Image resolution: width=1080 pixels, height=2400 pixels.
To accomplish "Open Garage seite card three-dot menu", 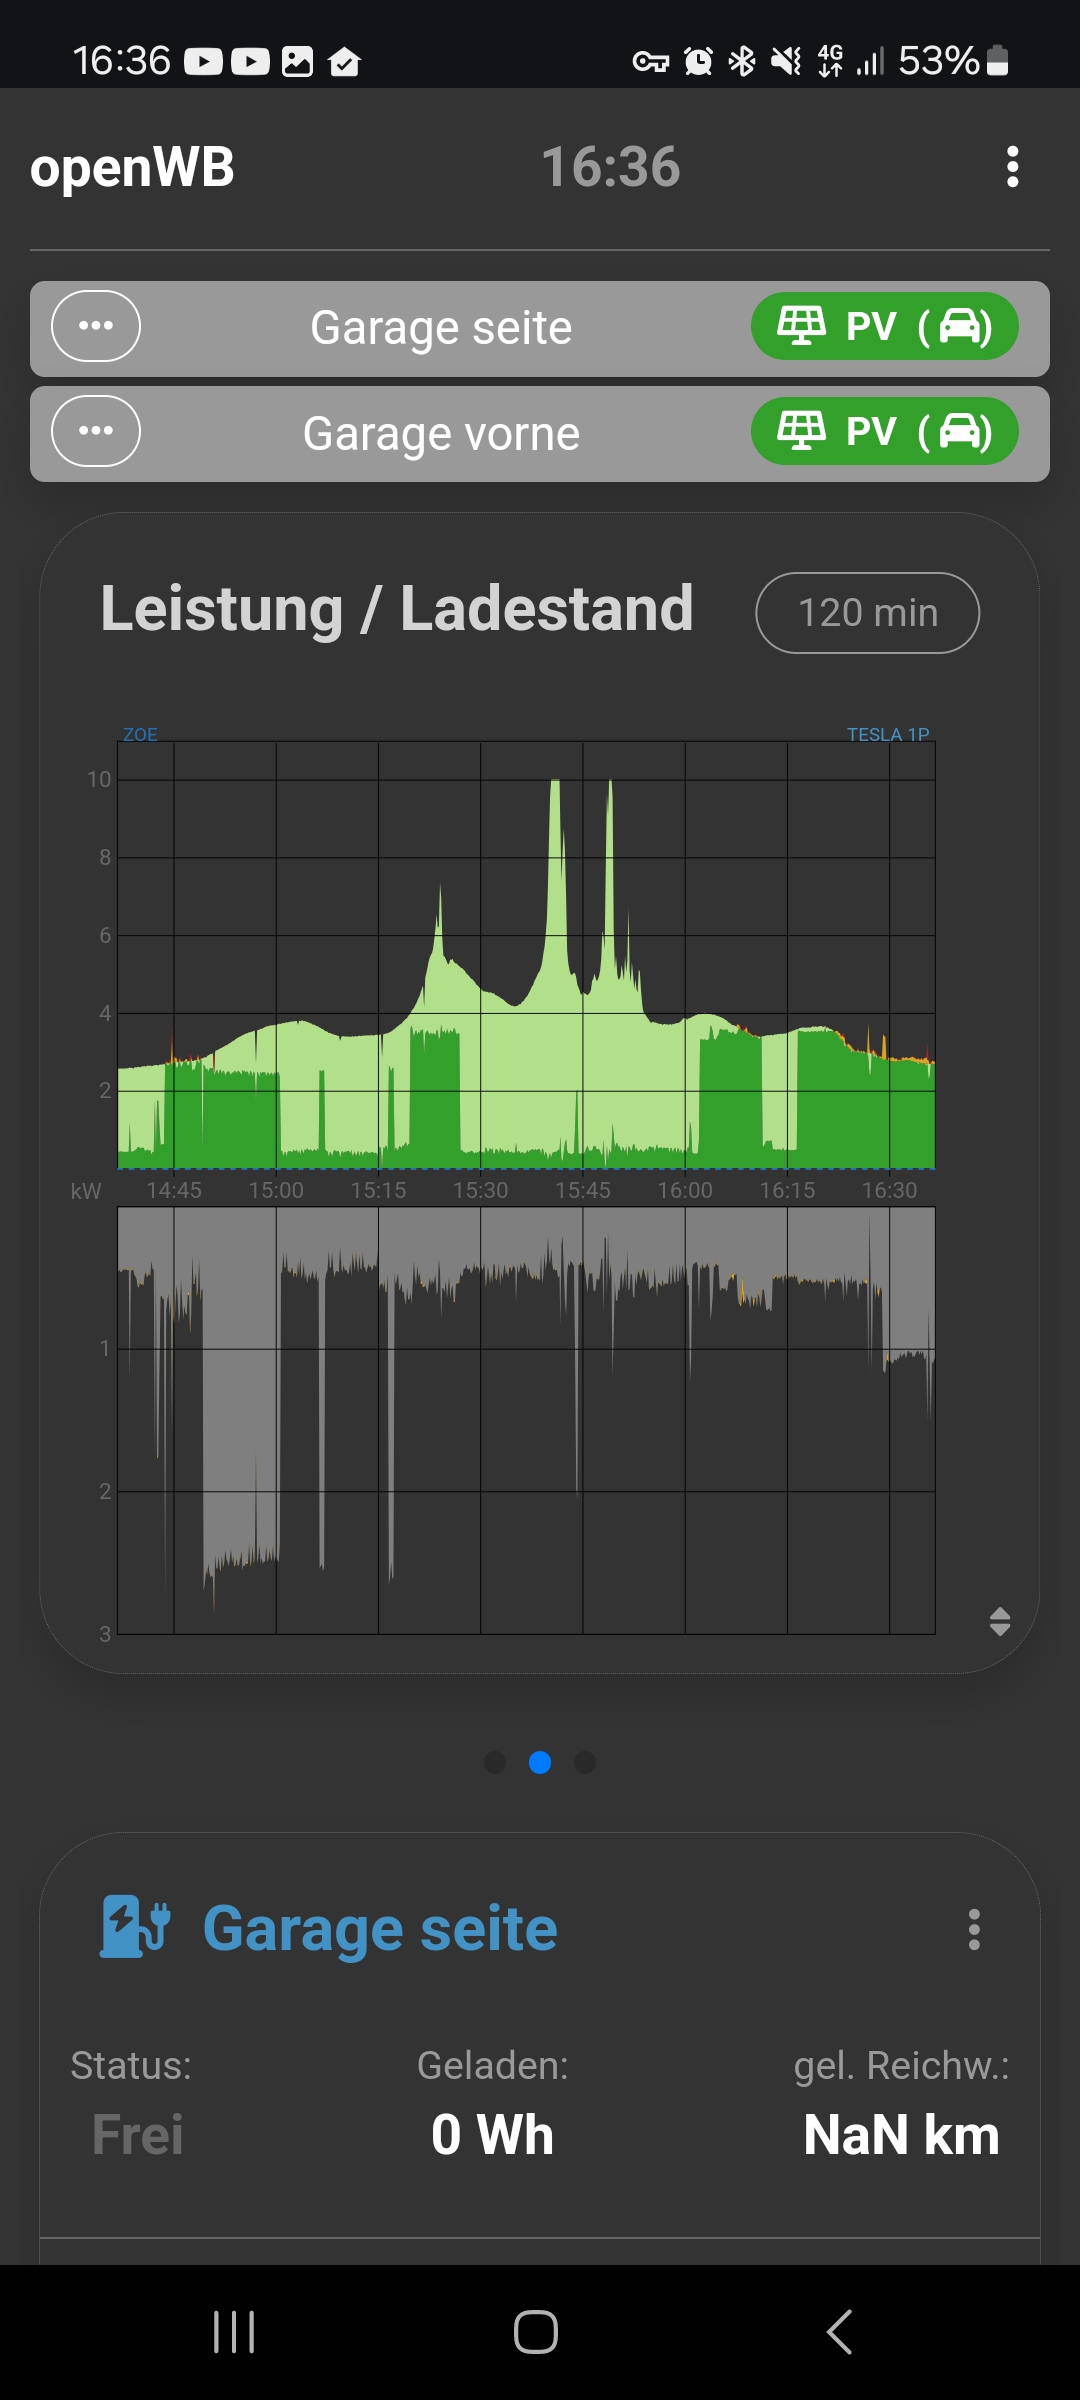I will coord(974,1929).
